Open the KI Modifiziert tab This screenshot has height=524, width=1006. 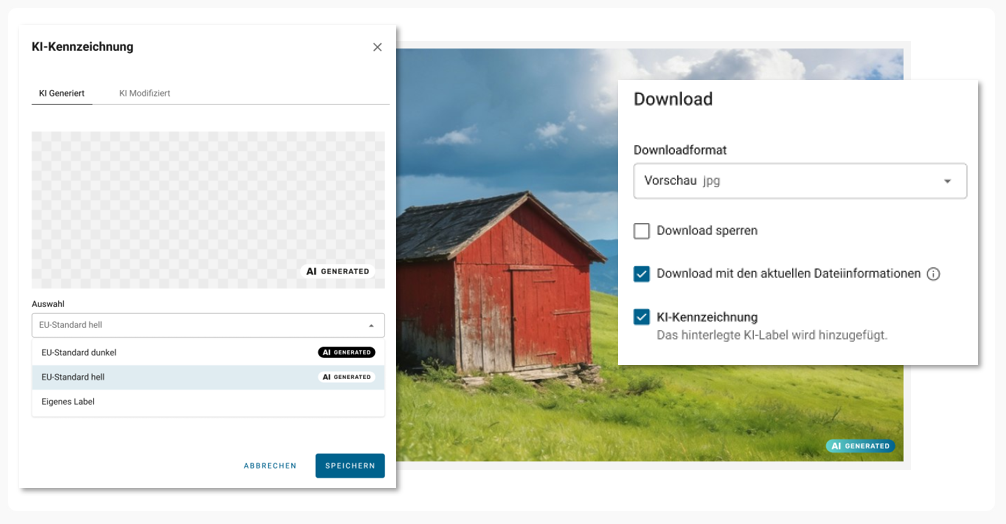click(144, 93)
